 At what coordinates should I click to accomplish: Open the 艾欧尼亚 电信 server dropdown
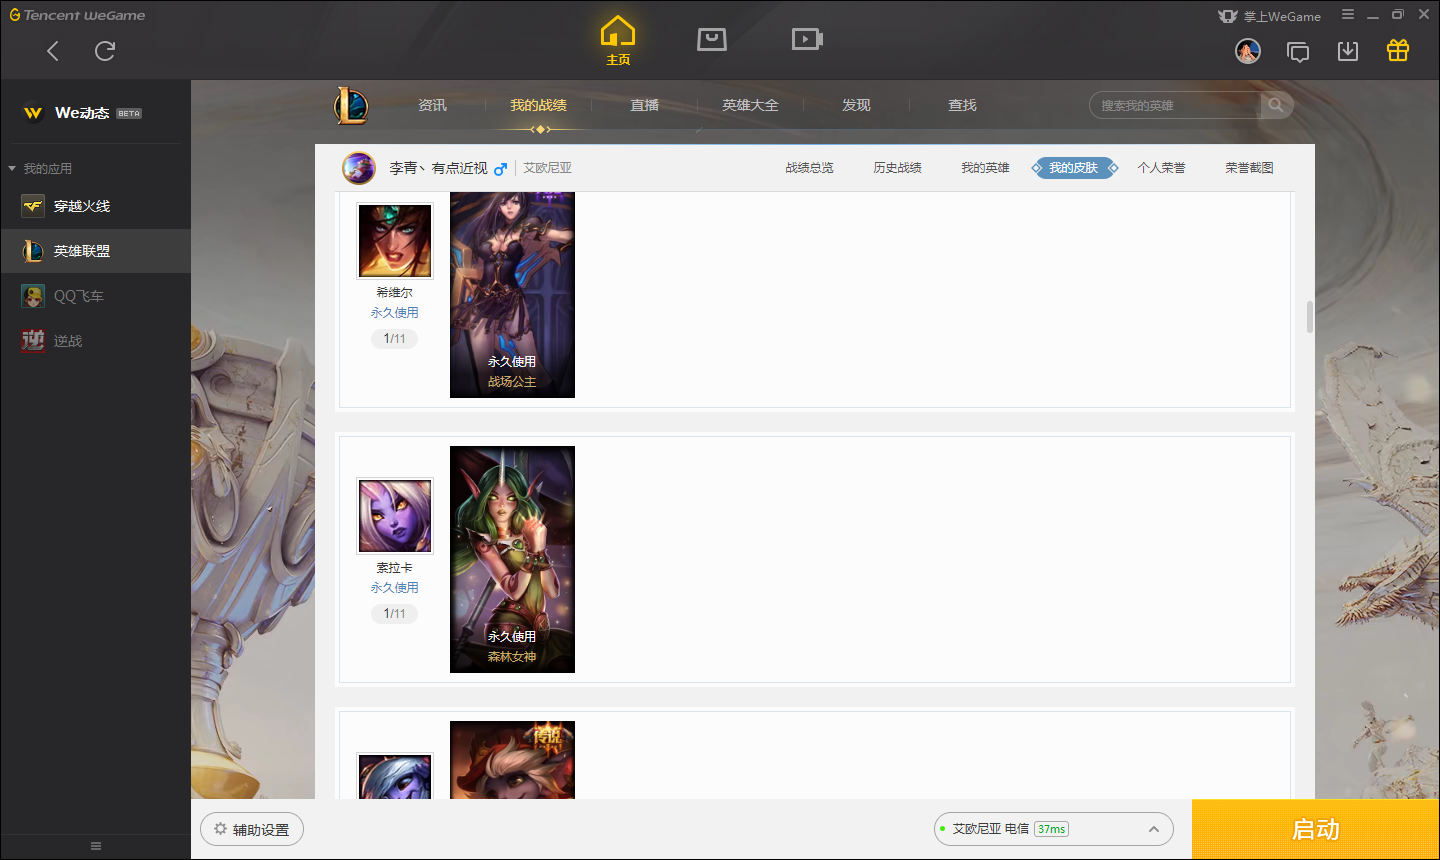[1054, 829]
